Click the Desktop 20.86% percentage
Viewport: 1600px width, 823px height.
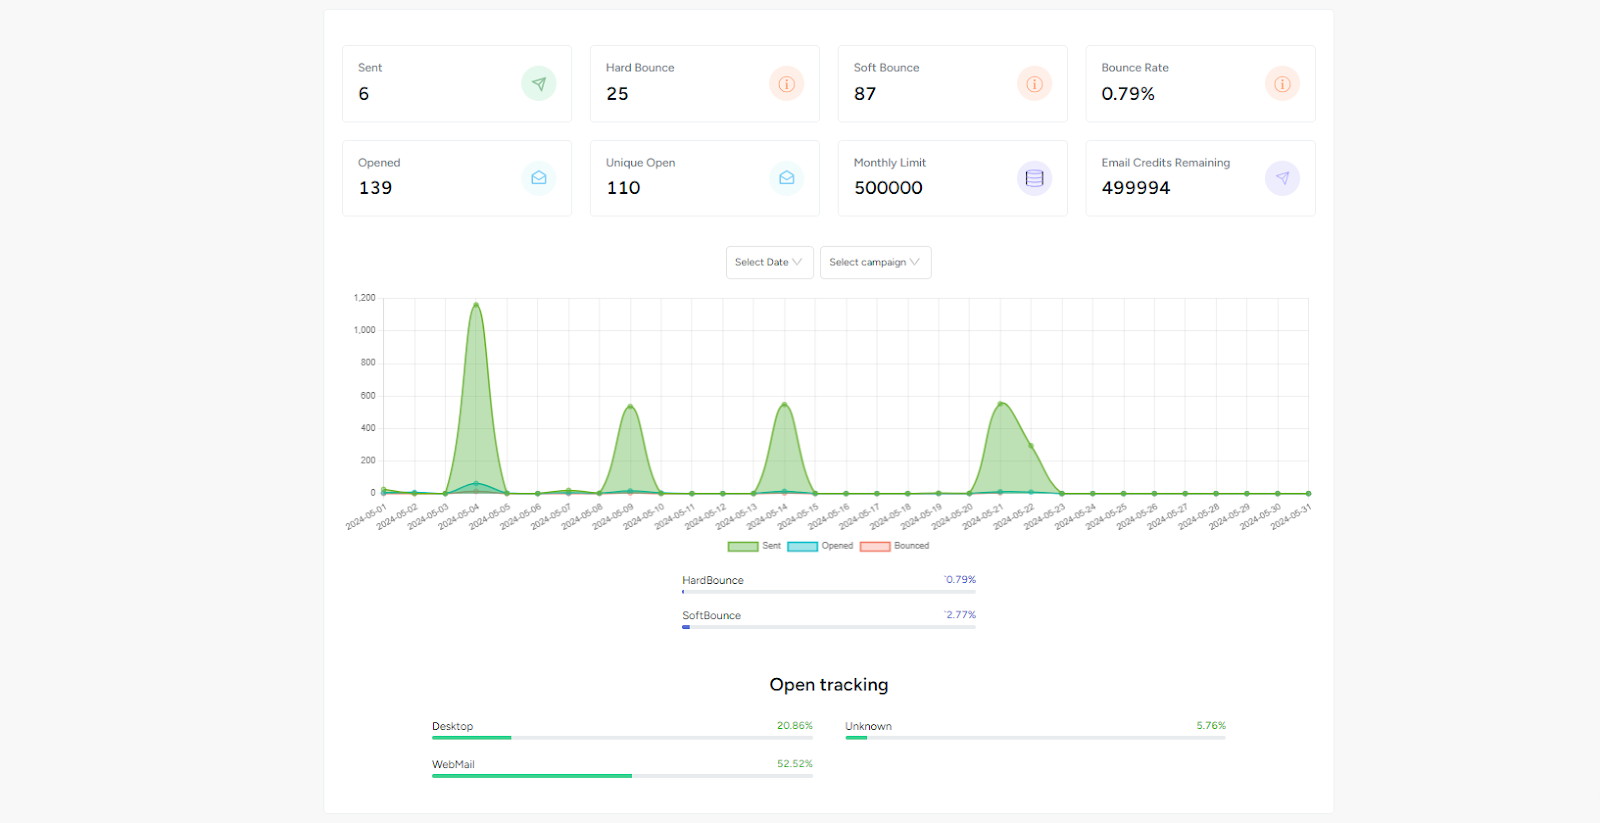[795, 726]
